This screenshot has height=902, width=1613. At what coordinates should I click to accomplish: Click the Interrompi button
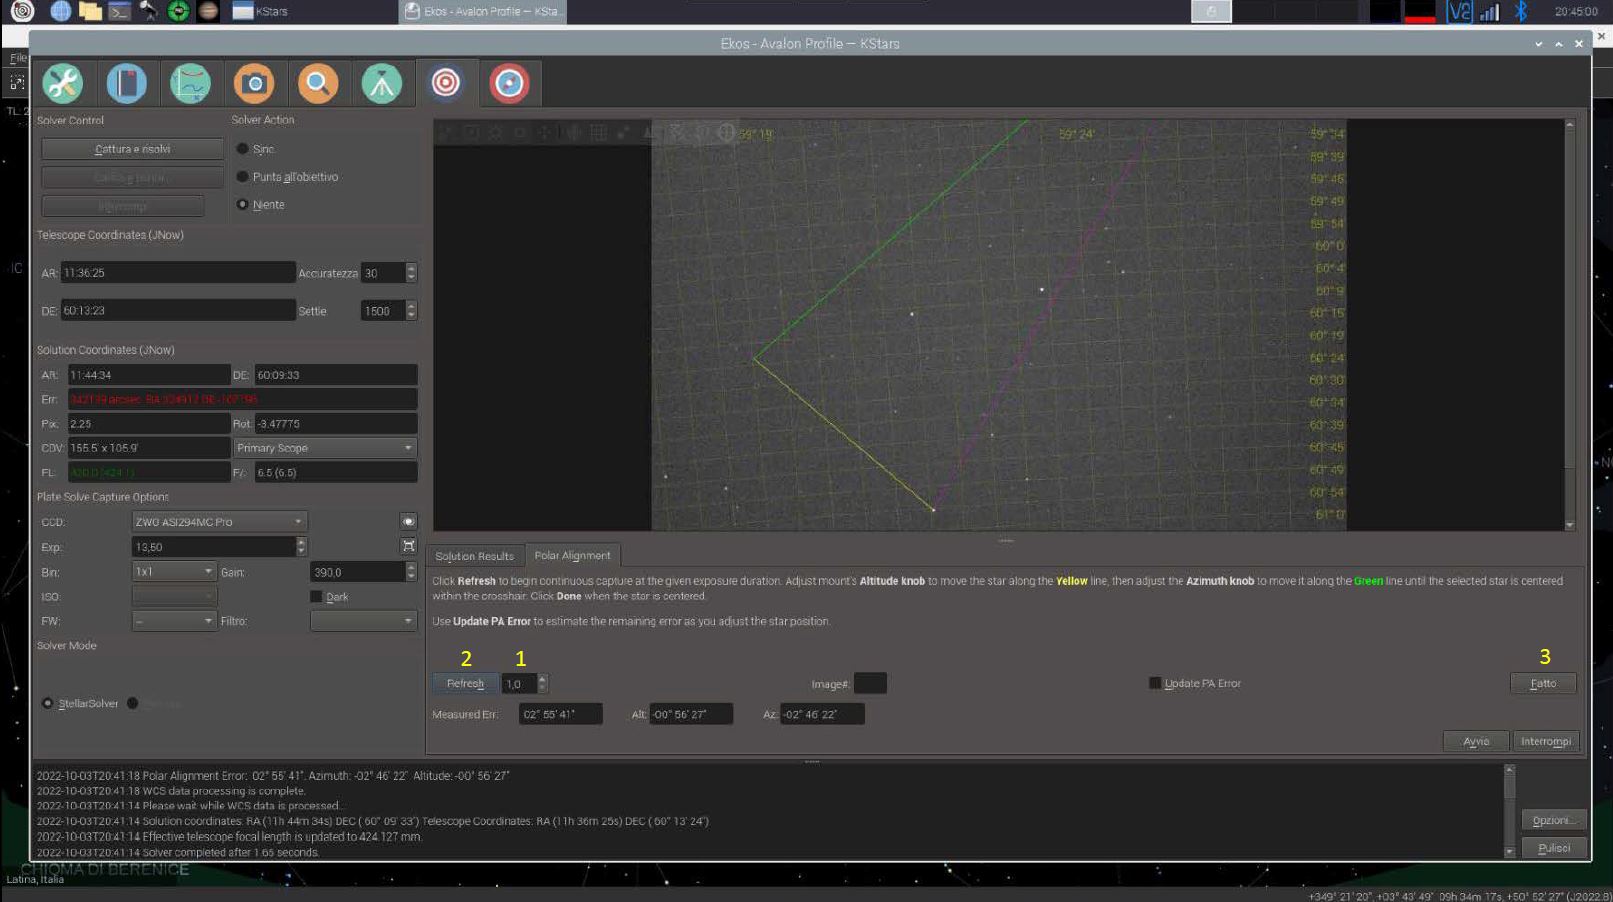coord(1545,741)
